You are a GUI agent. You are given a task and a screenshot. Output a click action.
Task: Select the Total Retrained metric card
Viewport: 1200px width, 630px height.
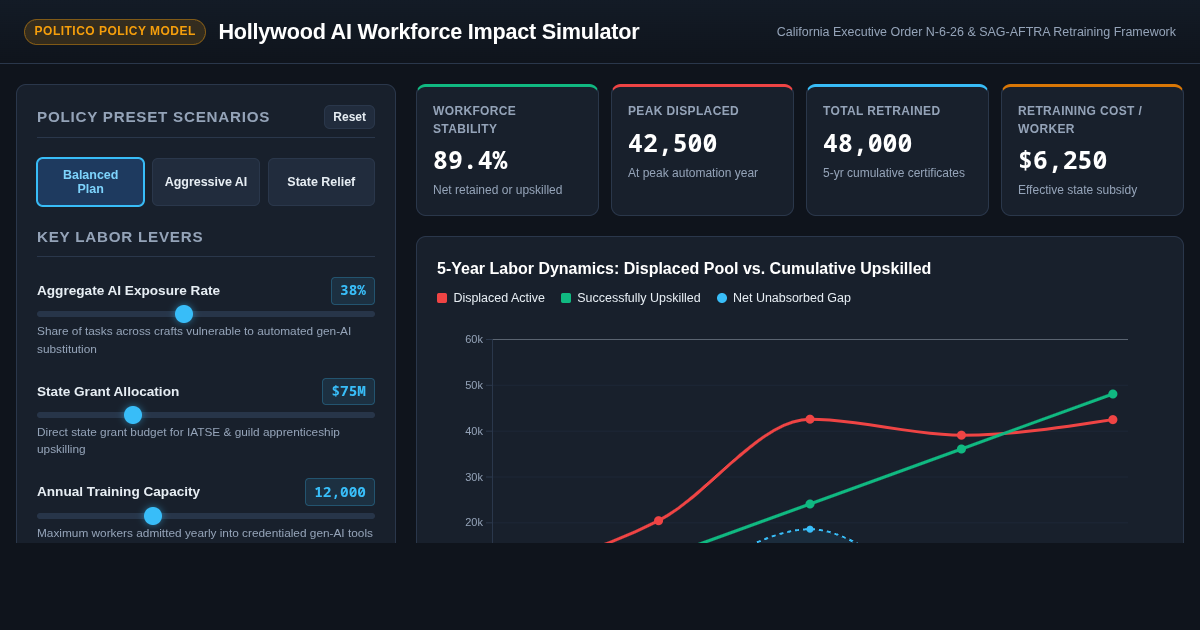pyautogui.click(x=898, y=150)
